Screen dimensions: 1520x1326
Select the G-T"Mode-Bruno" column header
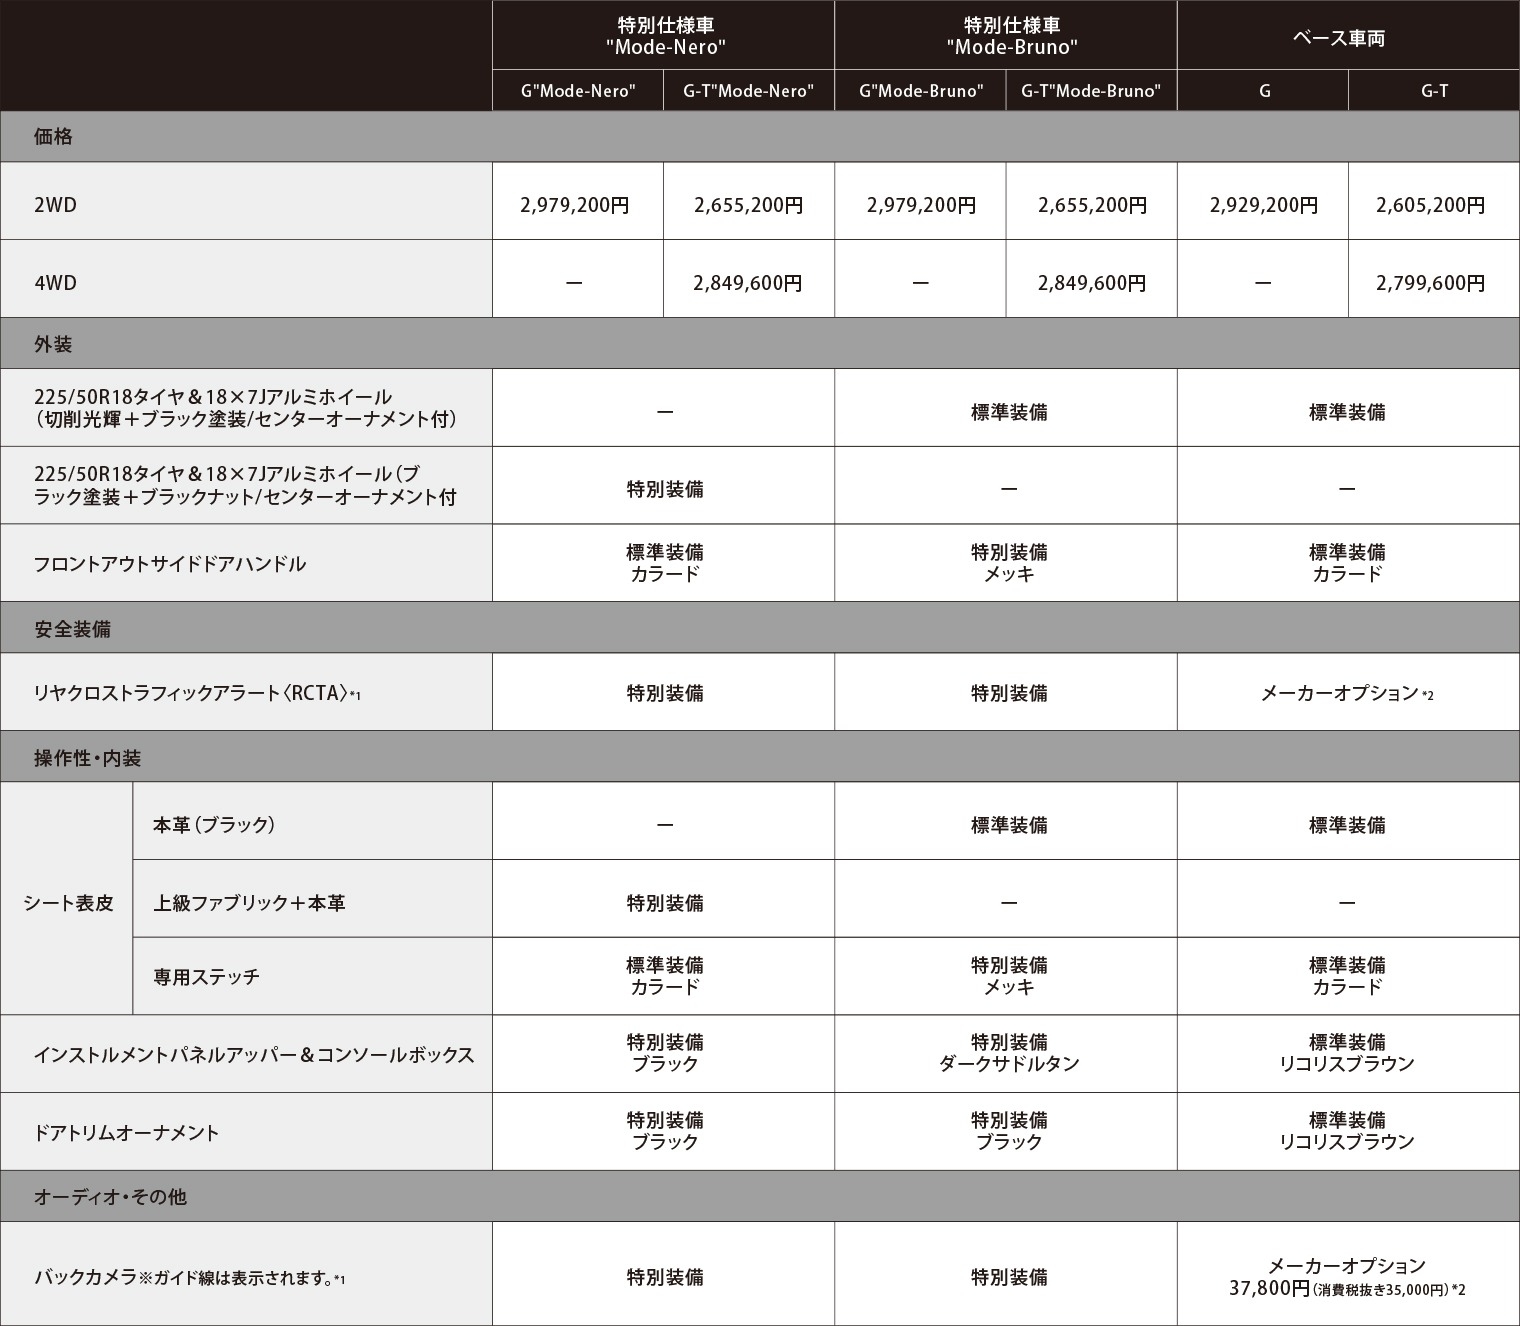click(x=1091, y=91)
